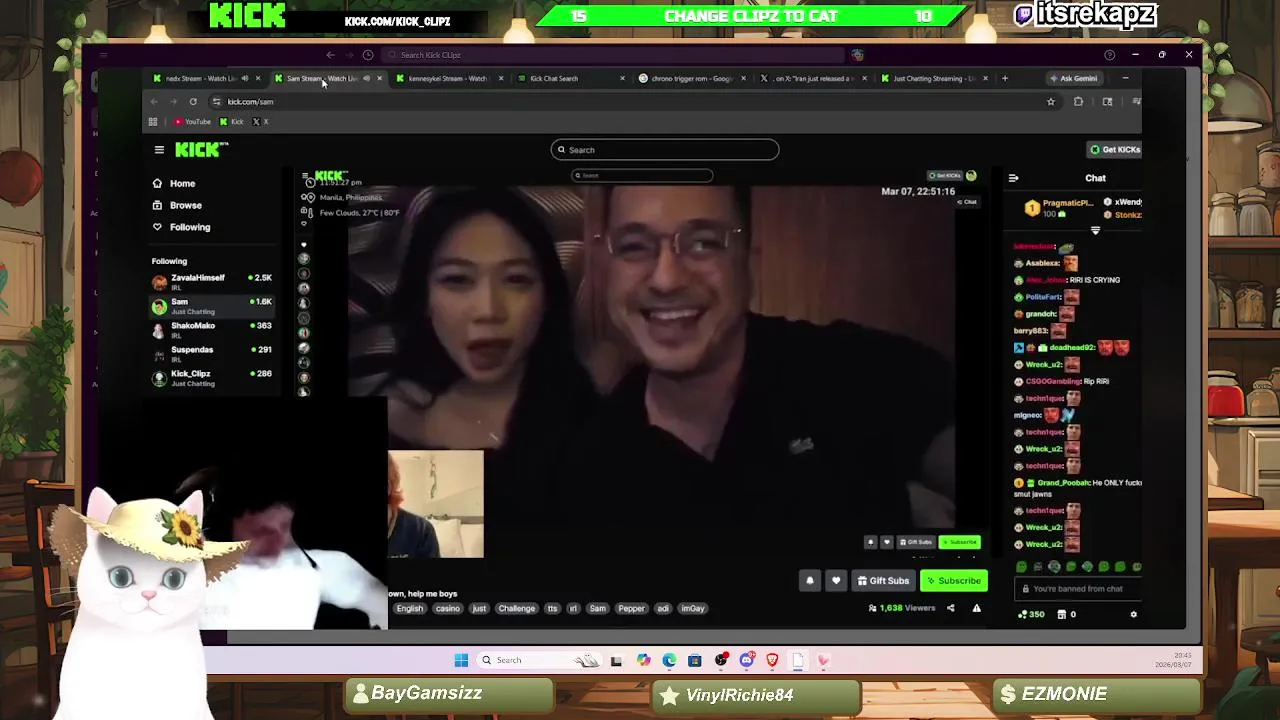
Task: Click Ask Gemini in browser
Action: [x=1073, y=78]
